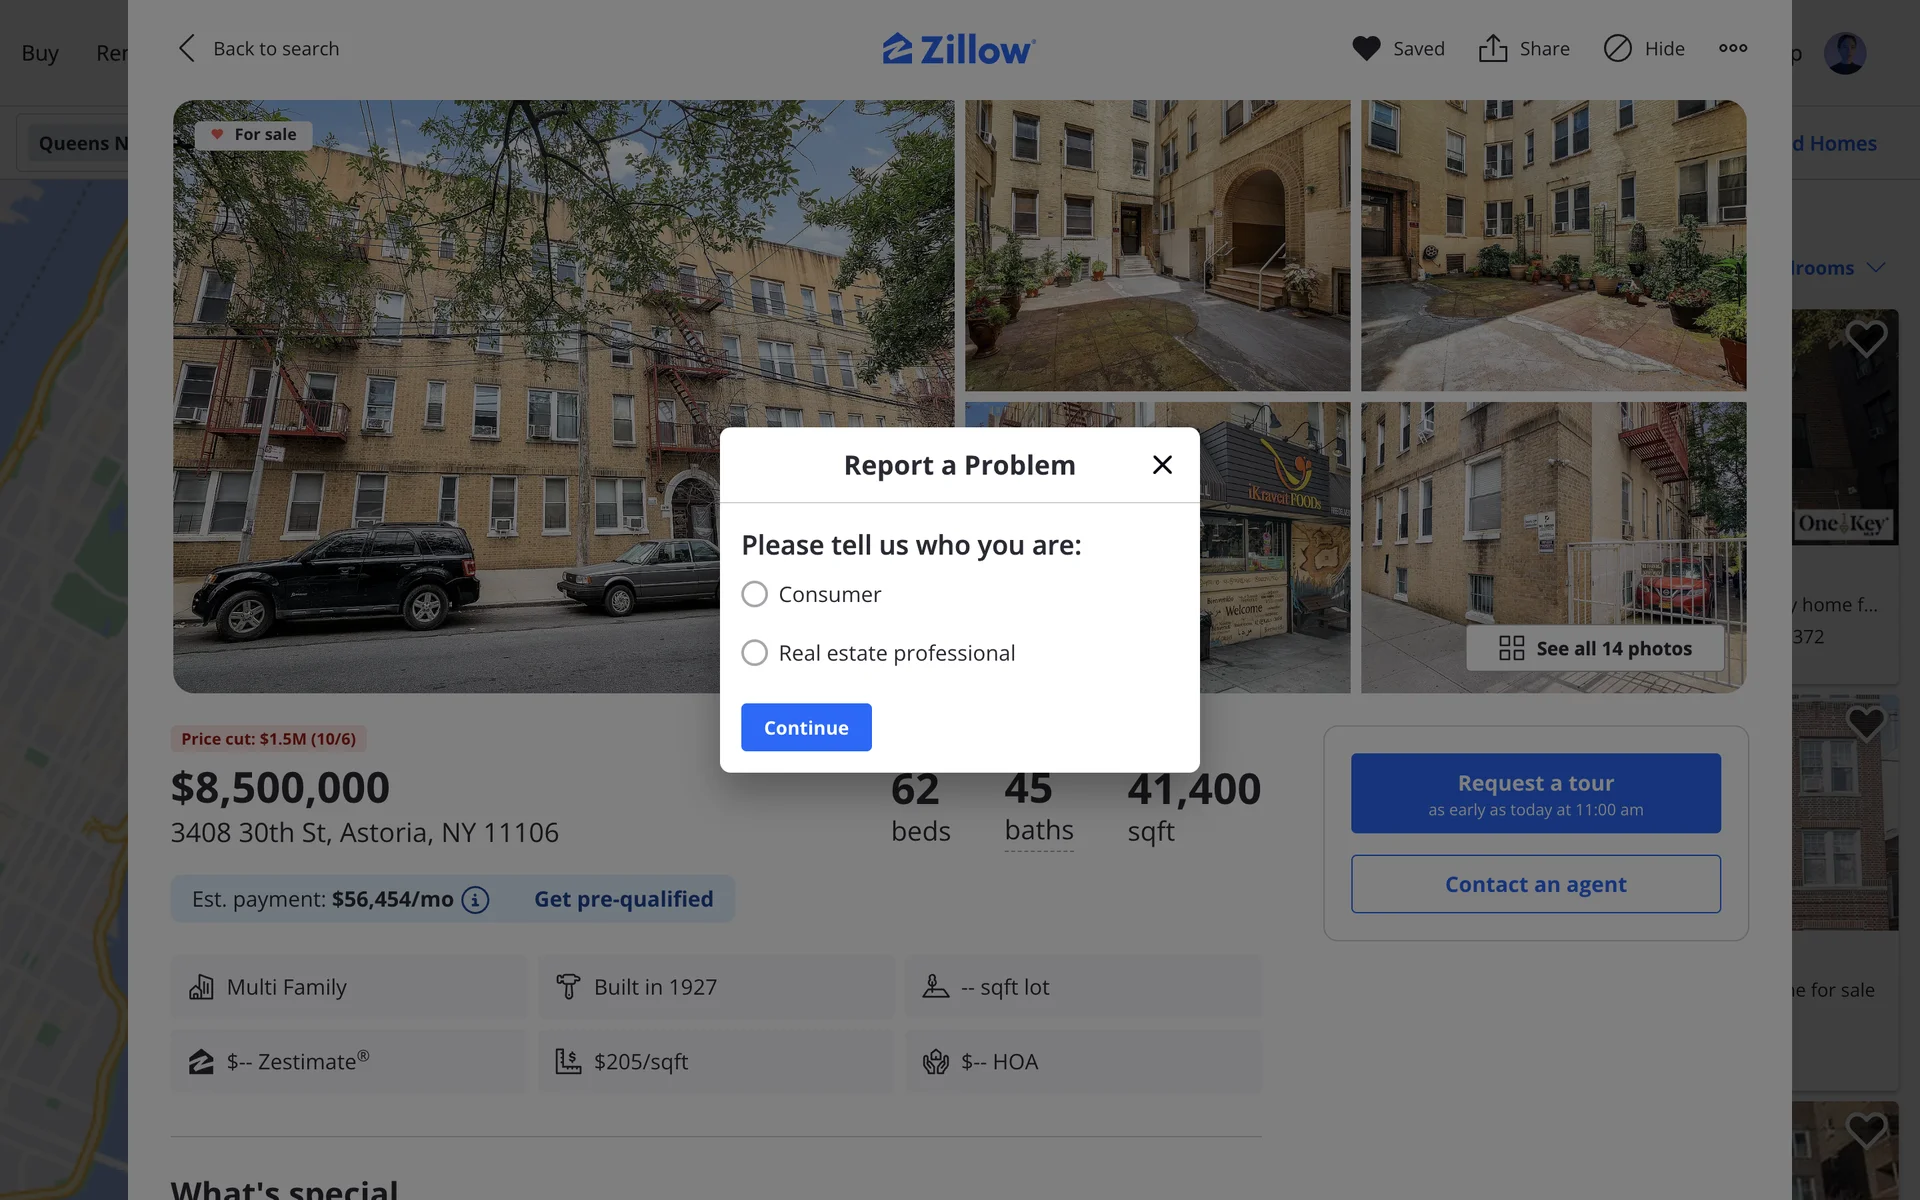Open the courtyard entrance photo thumbnail
The image size is (1920, 1200).
click(x=1157, y=245)
